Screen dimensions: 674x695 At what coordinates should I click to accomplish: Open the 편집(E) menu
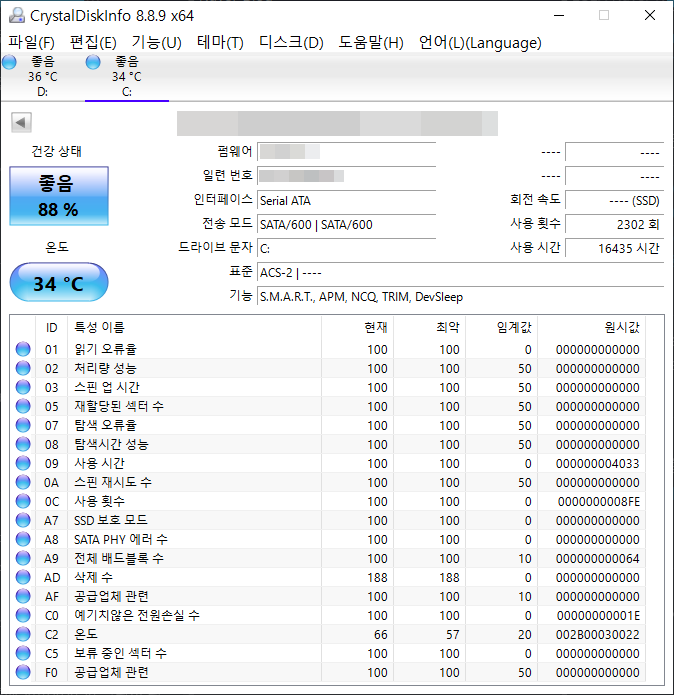[x=94, y=43]
